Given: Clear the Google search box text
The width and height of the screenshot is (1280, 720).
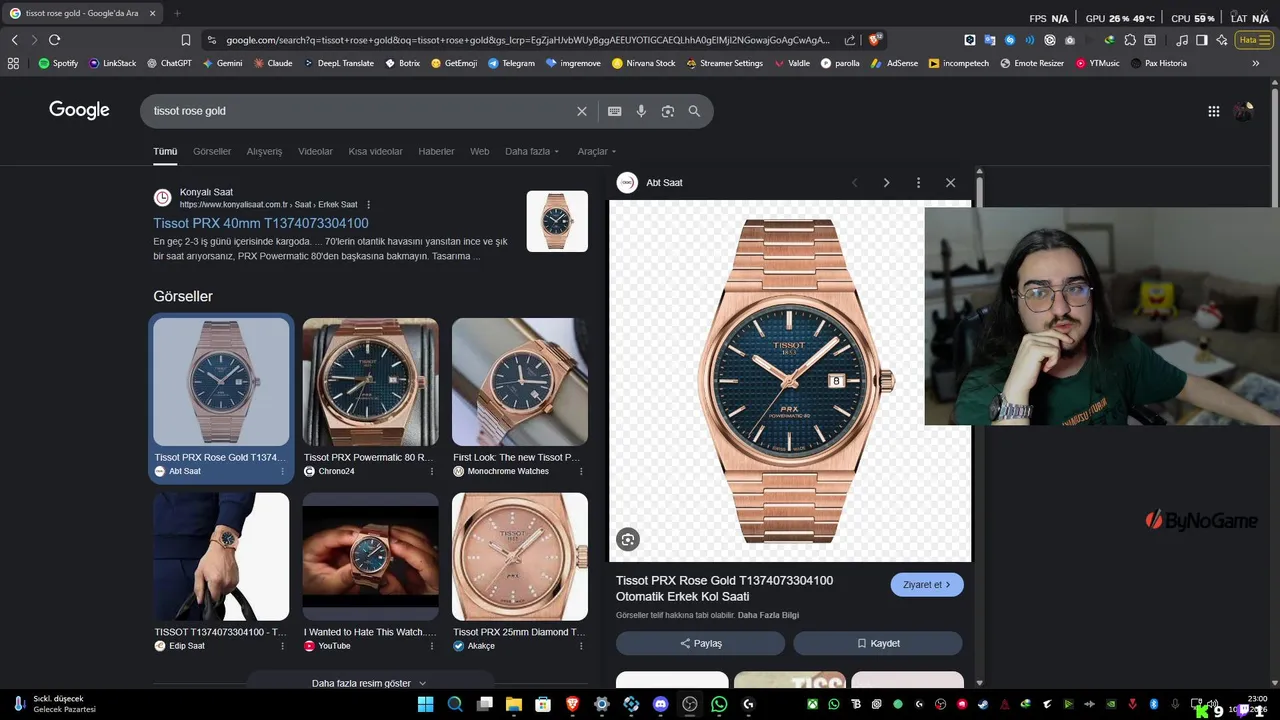Looking at the screenshot, I should click(582, 111).
